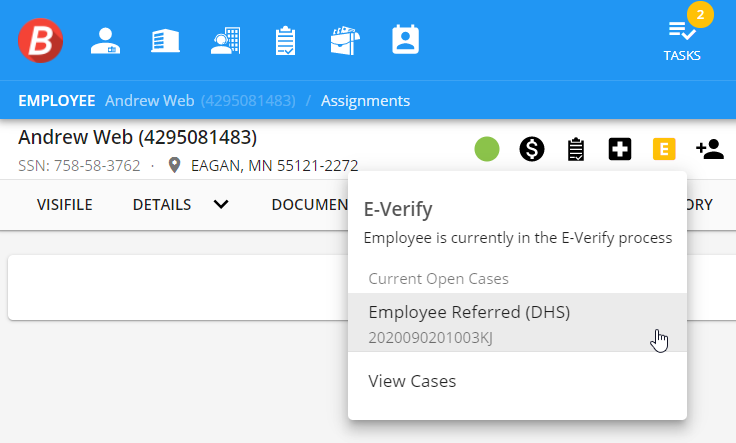Open the Calendar contact badge icon
The height and width of the screenshot is (443, 736).
(x=406, y=40)
